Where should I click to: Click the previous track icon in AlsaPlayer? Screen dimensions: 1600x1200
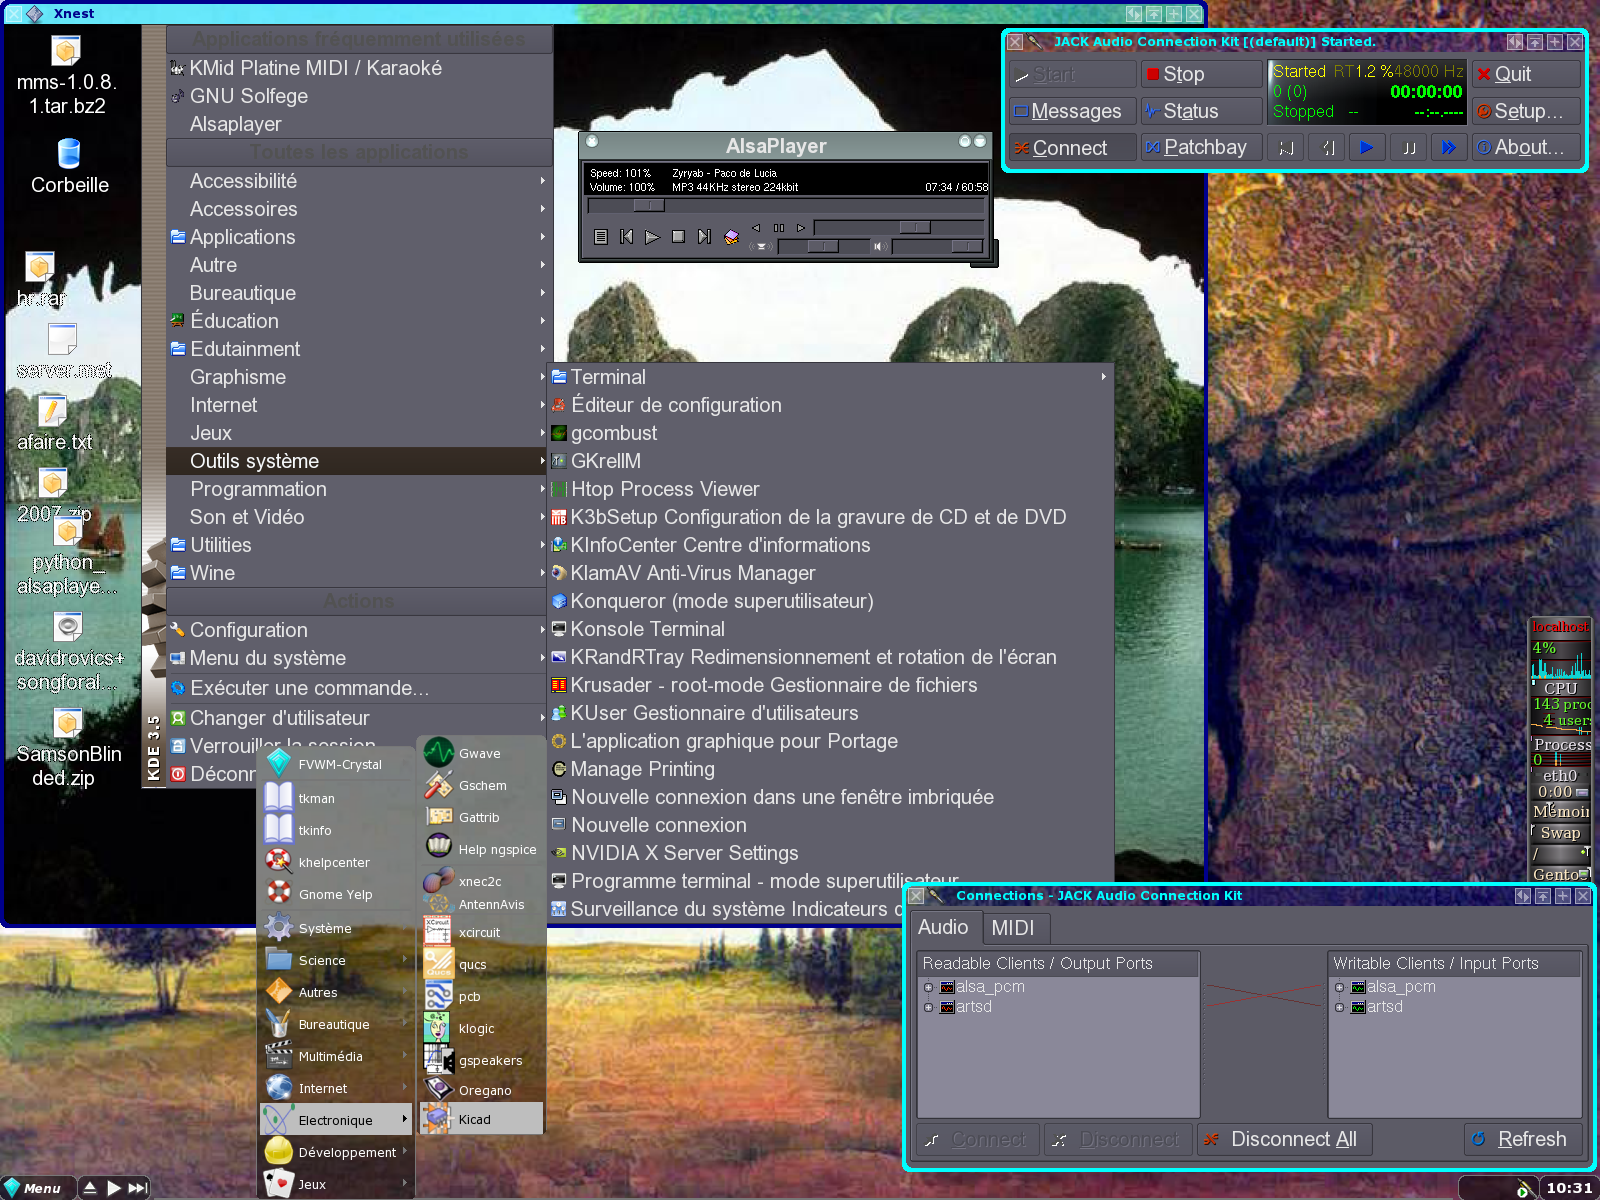tap(626, 237)
